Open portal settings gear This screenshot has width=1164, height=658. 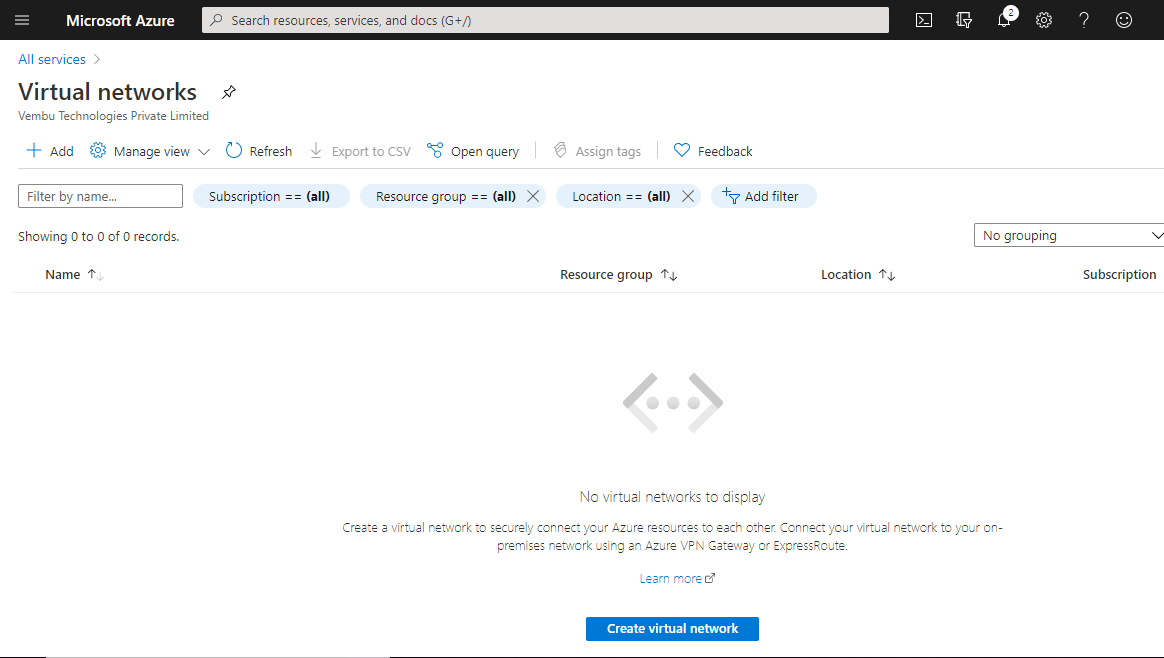point(1044,20)
